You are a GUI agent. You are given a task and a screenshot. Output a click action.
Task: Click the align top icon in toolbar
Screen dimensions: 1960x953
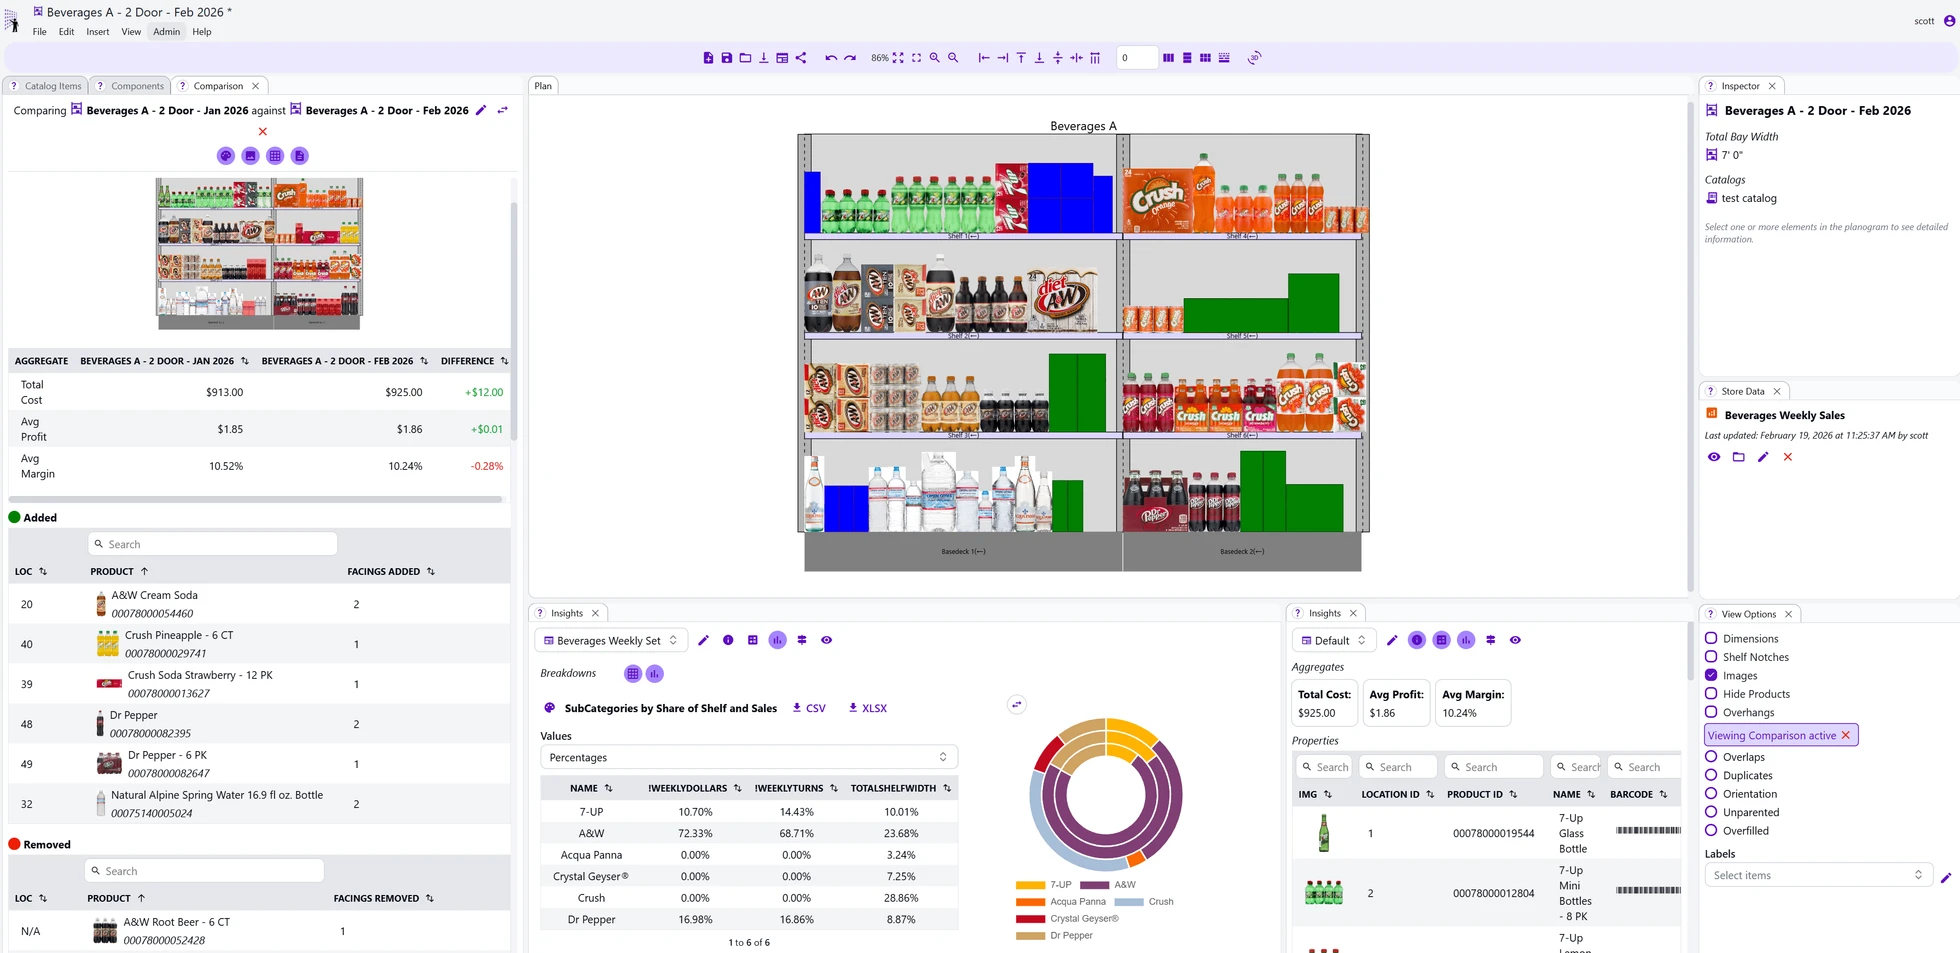[1021, 58]
